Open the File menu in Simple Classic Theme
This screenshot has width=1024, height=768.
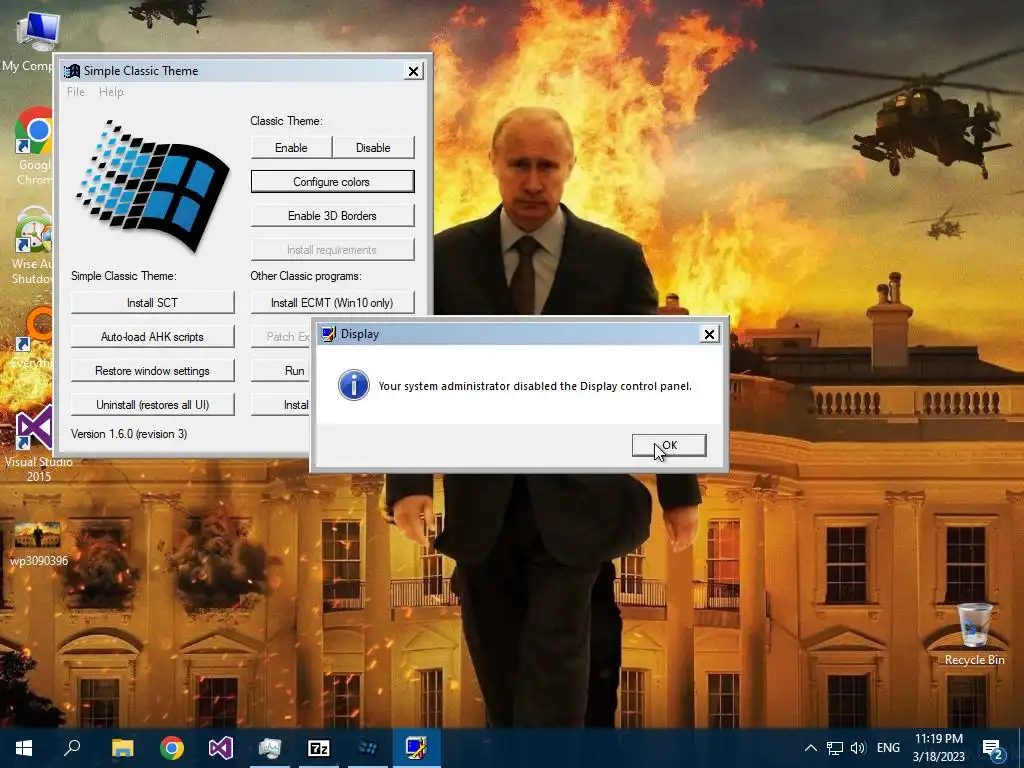tap(76, 92)
